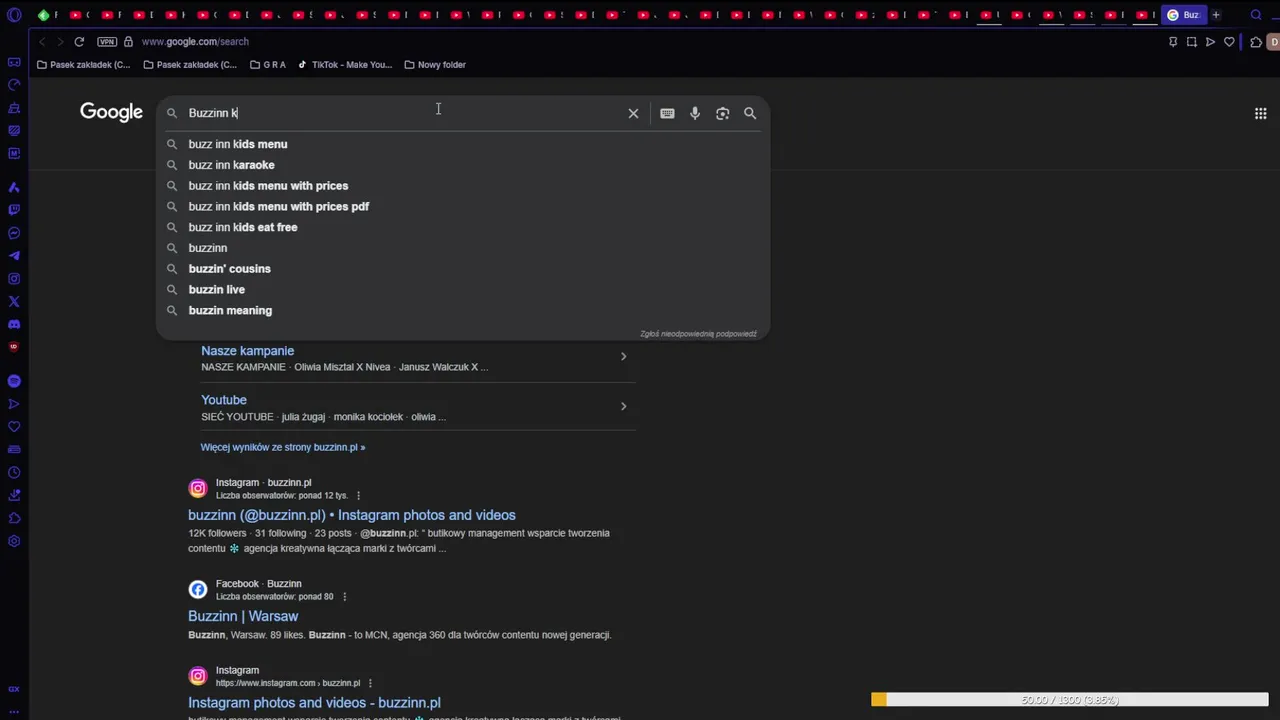
Task: Open Spotify player in sidebar
Action: (x=14, y=381)
